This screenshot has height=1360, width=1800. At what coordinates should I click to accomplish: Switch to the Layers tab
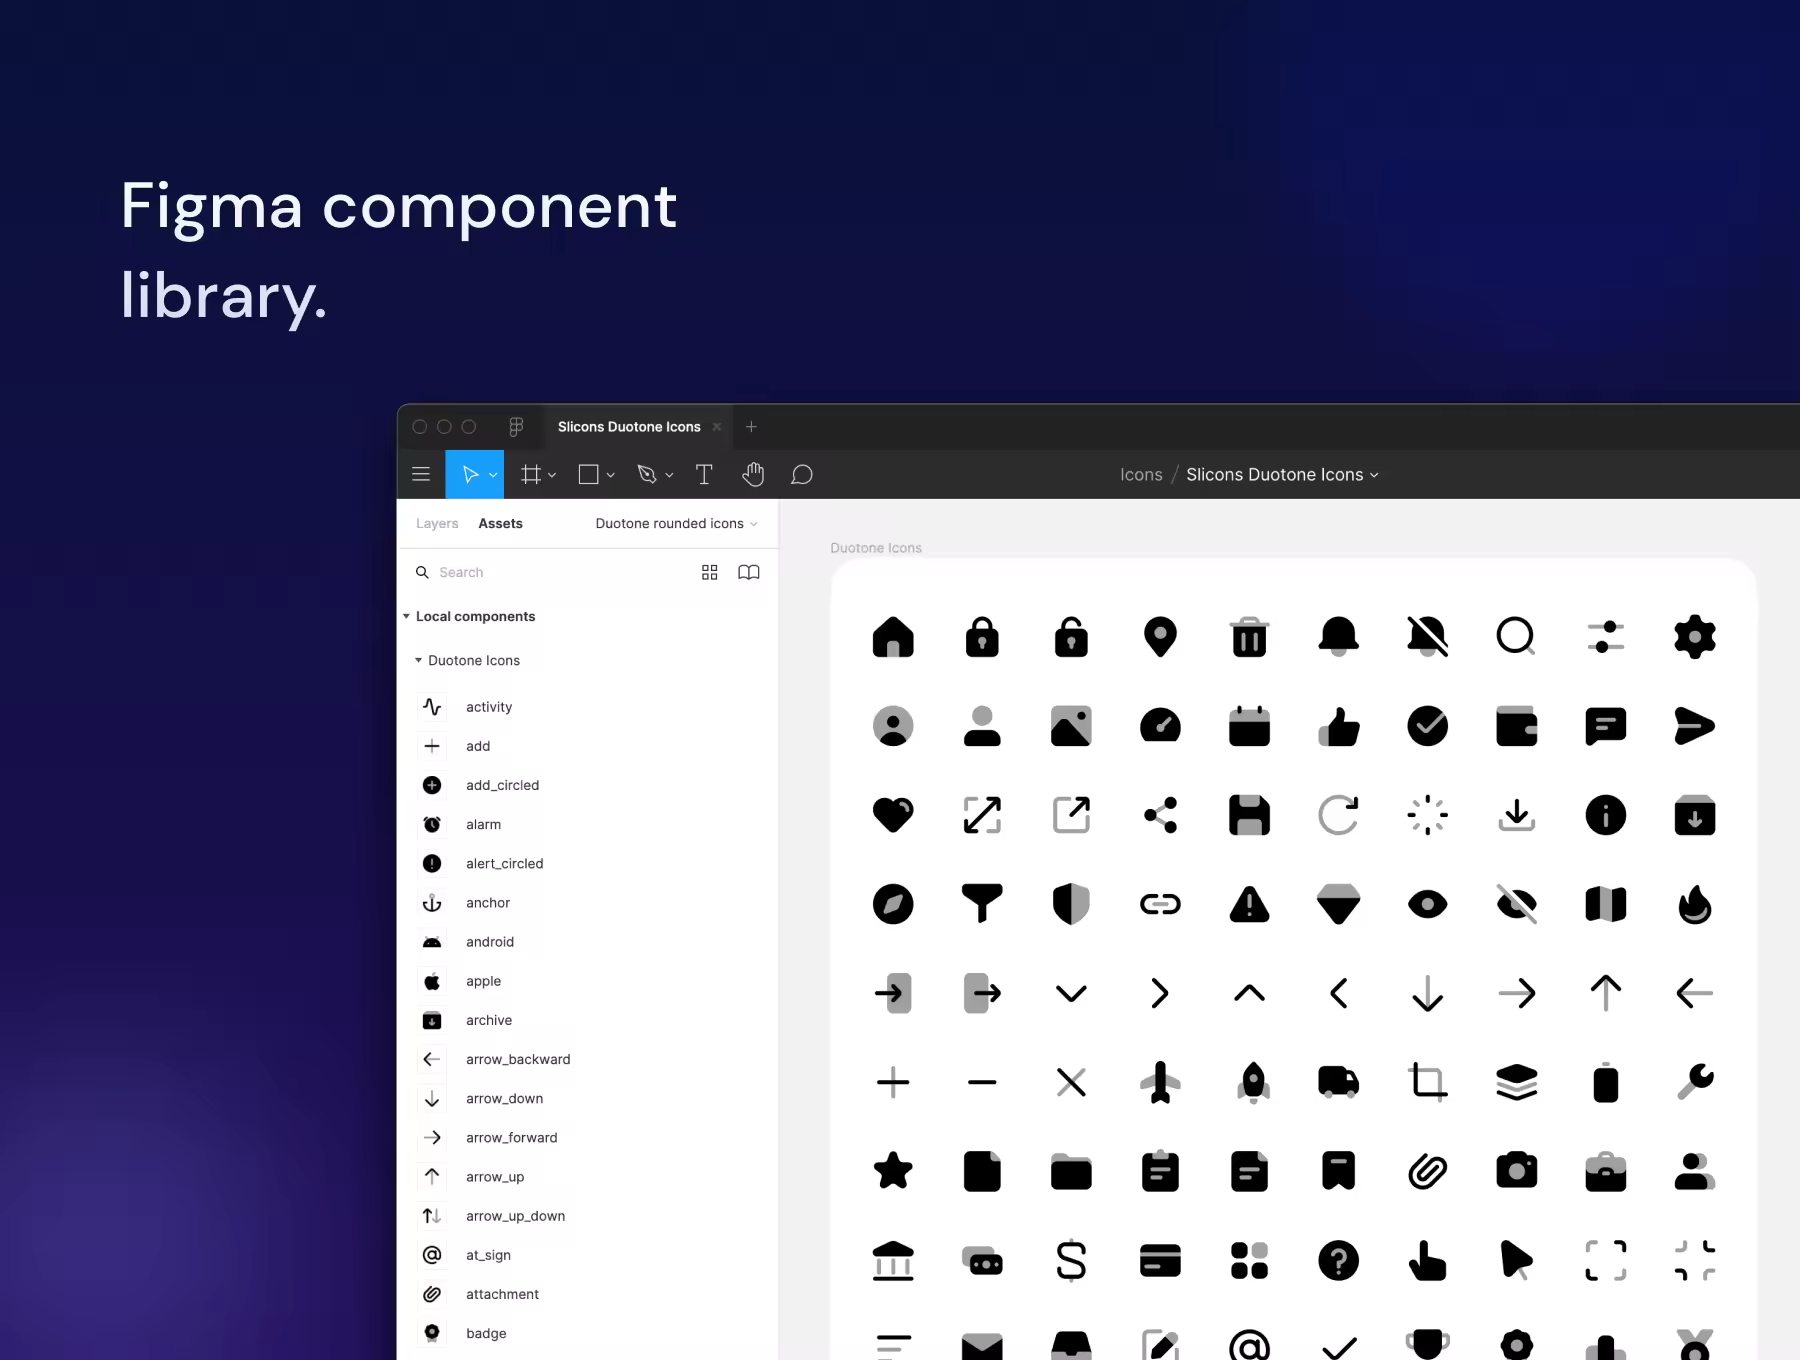(x=437, y=523)
